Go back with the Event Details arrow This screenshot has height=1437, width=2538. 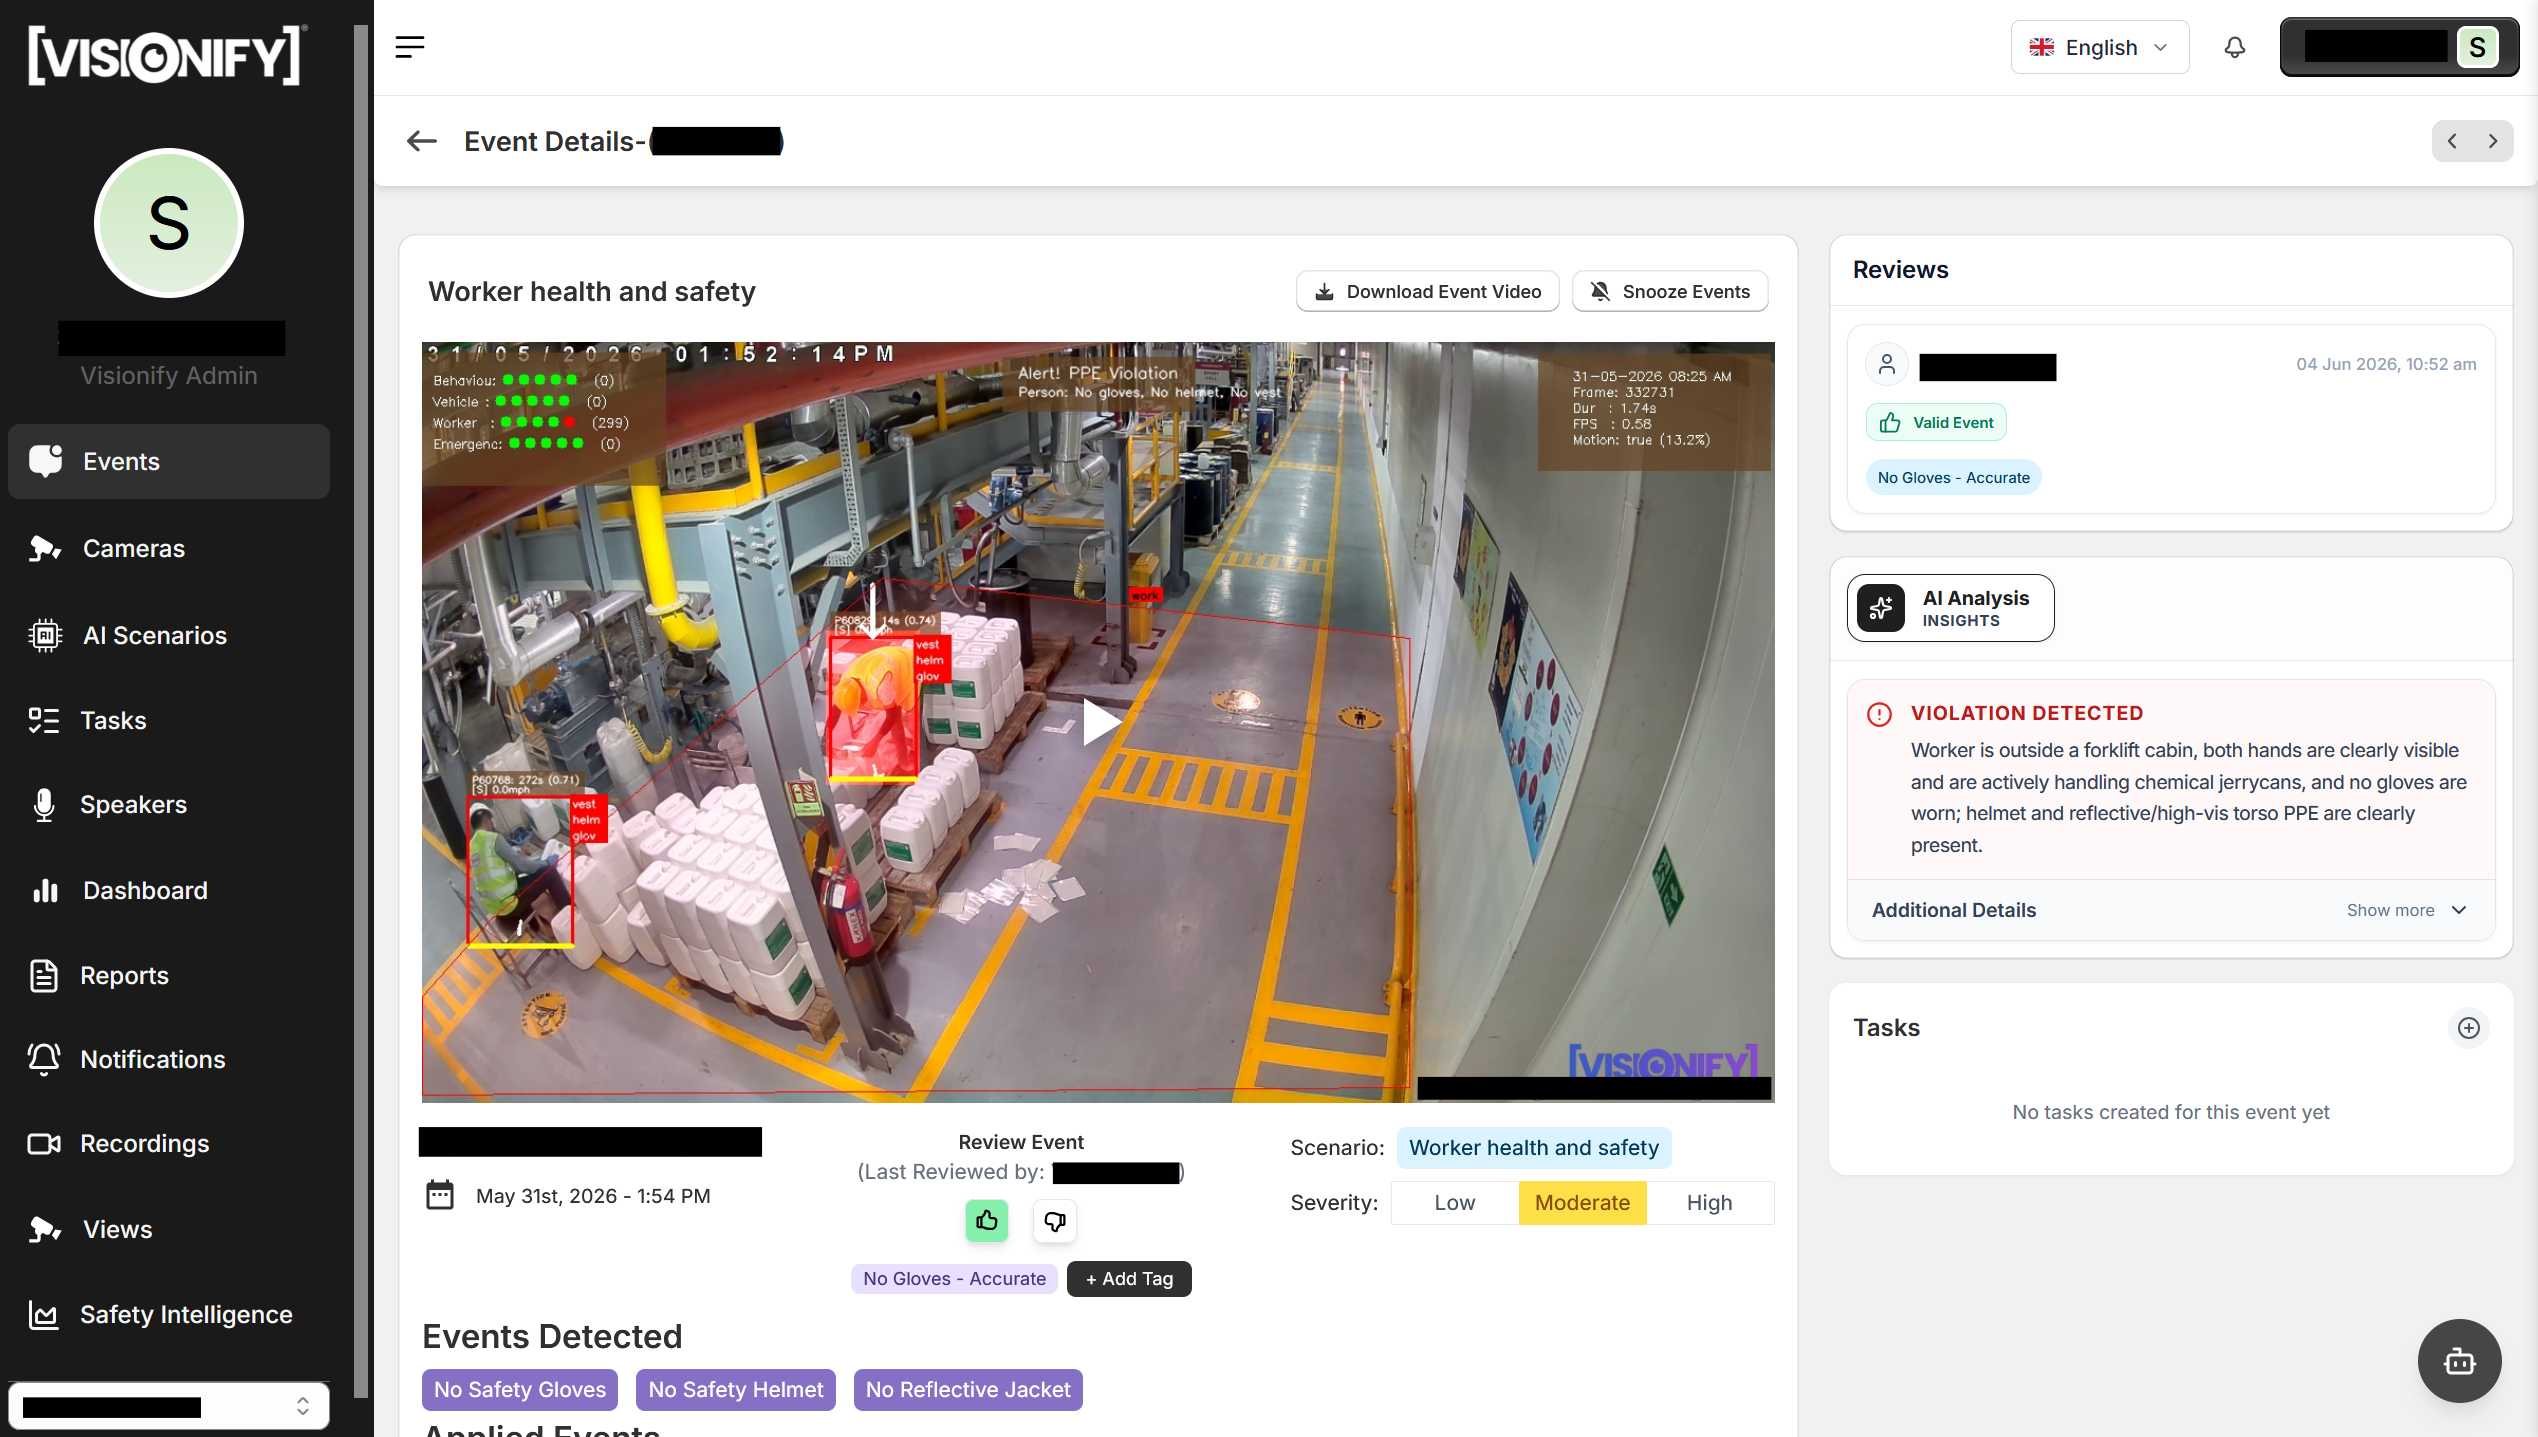[x=422, y=141]
